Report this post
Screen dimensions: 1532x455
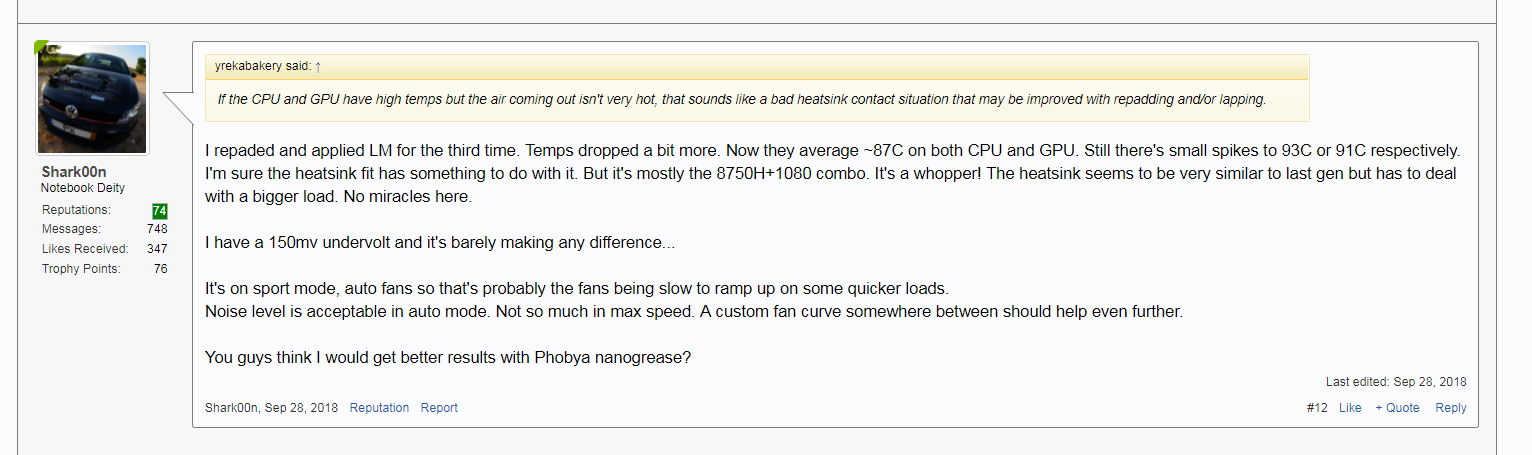pos(439,408)
